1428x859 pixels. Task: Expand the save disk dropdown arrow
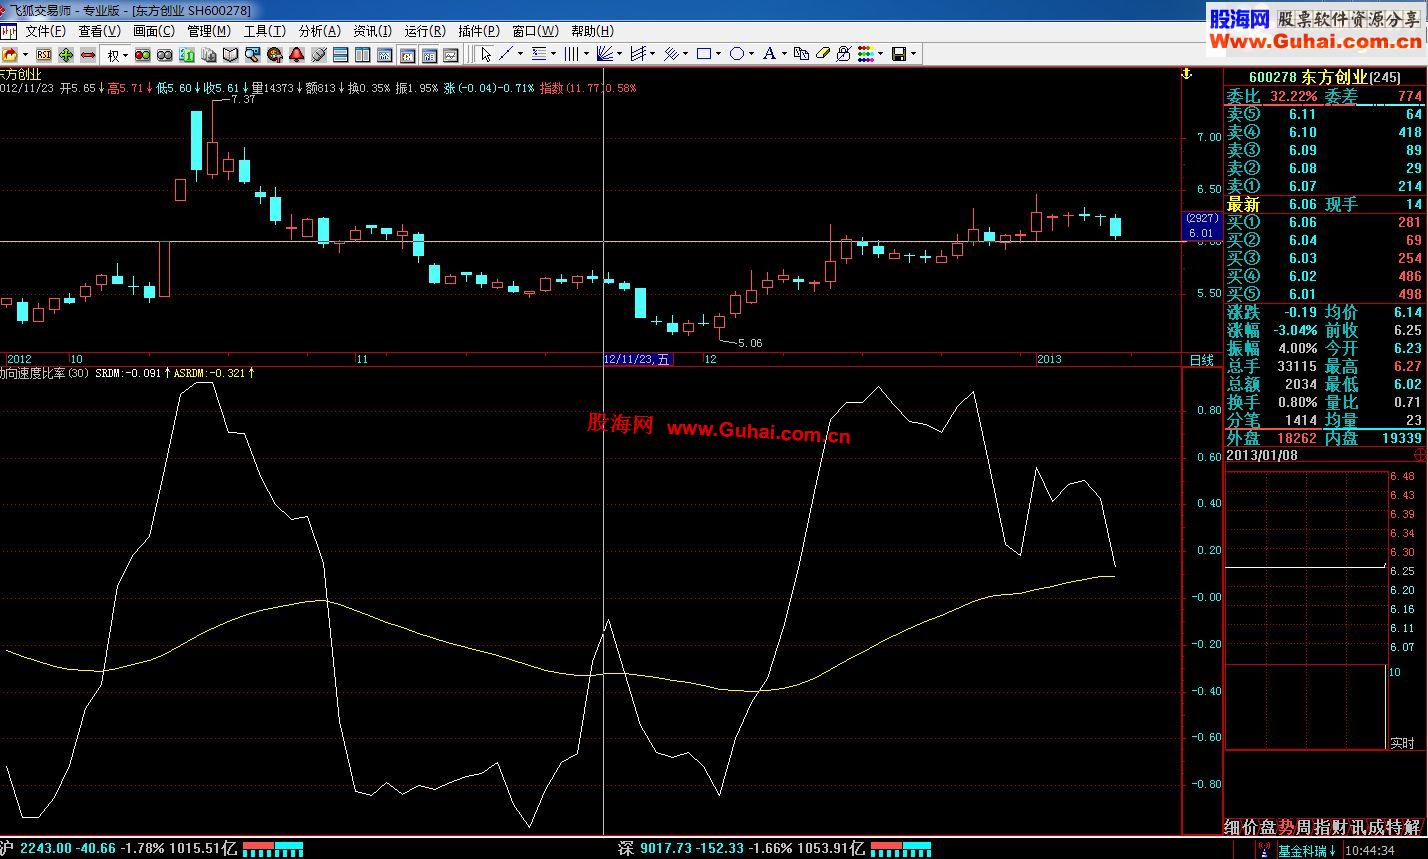(x=913, y=54)
